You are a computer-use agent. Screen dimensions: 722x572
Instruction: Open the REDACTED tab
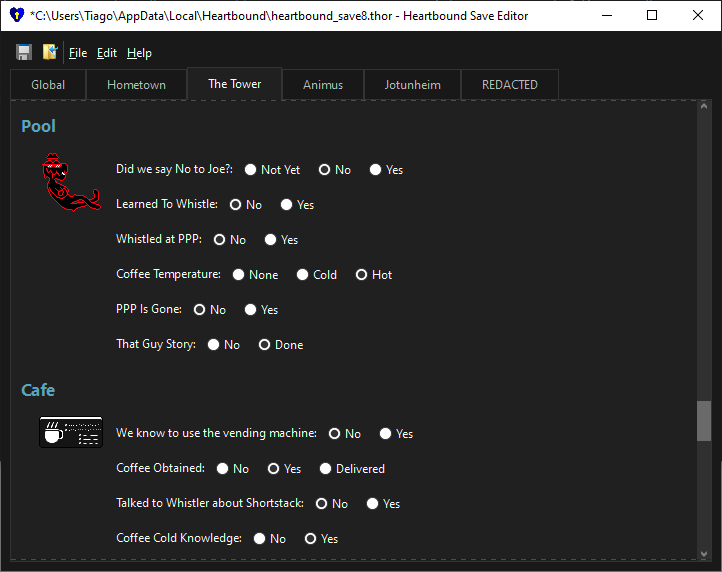509,85
